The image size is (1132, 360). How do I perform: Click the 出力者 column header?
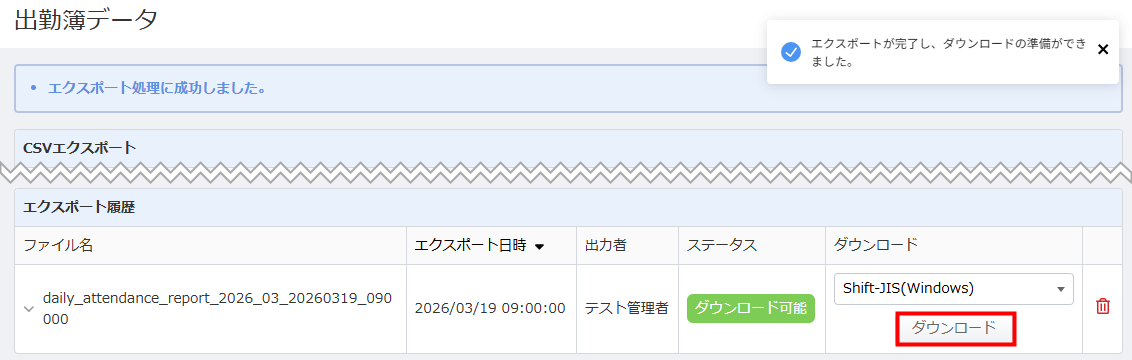coord(605,245)
